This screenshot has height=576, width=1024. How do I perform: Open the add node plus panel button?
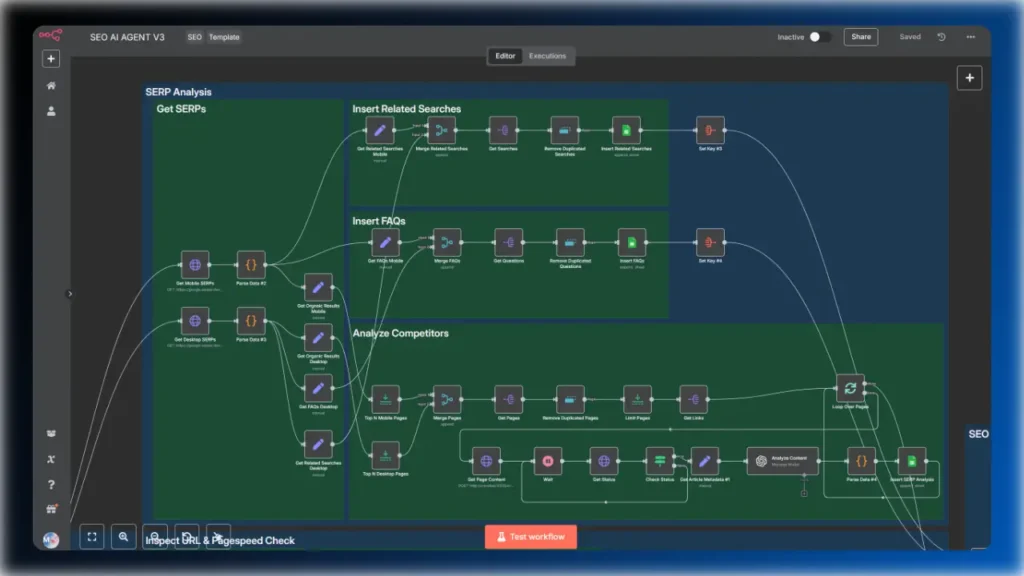[x=969, y=78]
